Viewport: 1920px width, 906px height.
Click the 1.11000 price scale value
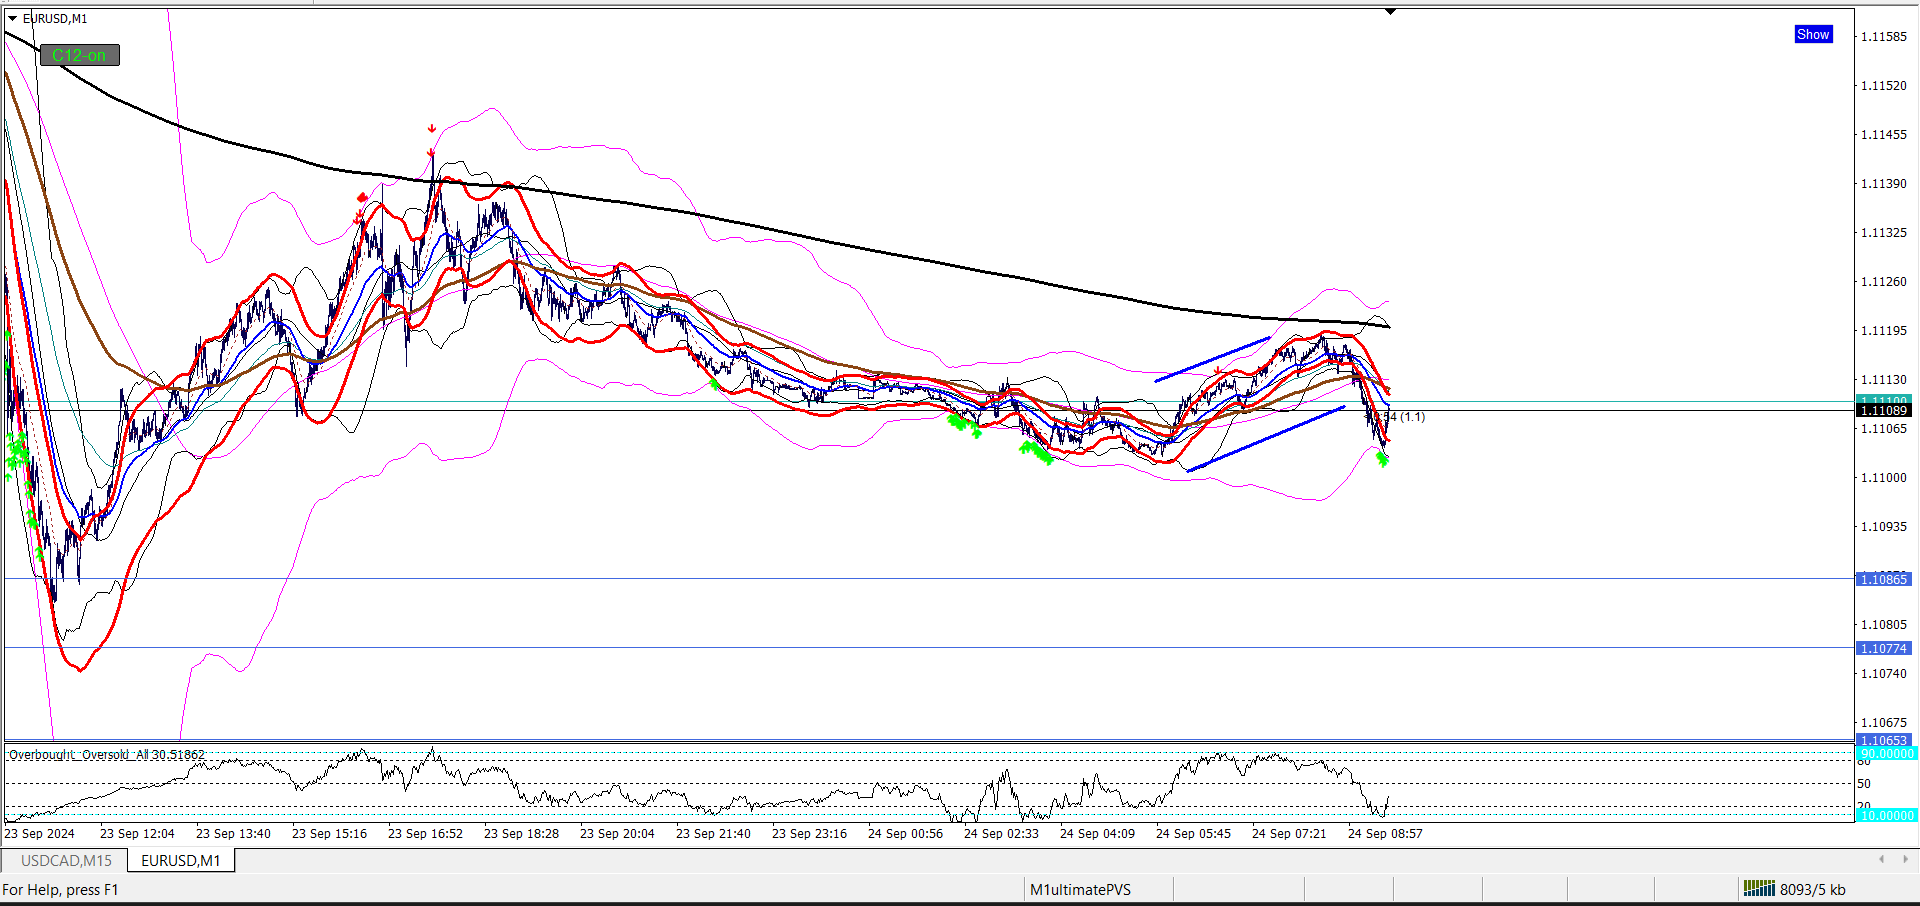click(x=1884, y=478)
